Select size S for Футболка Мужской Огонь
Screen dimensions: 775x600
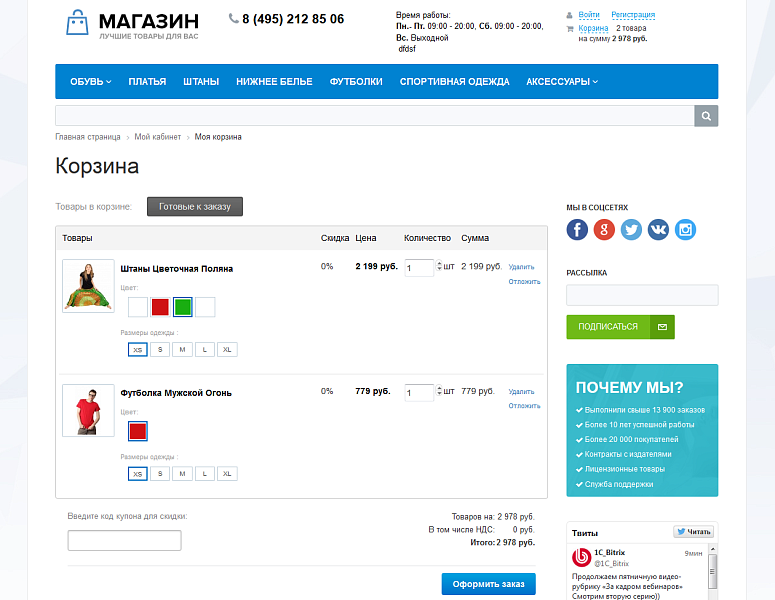click(x=160, y=474)
